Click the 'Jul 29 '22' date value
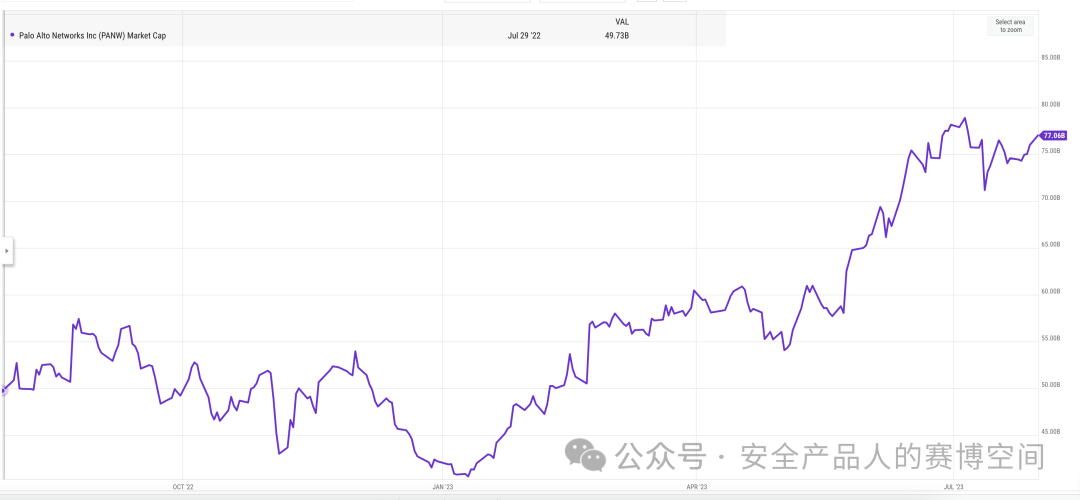 click(x=524, y=35)
